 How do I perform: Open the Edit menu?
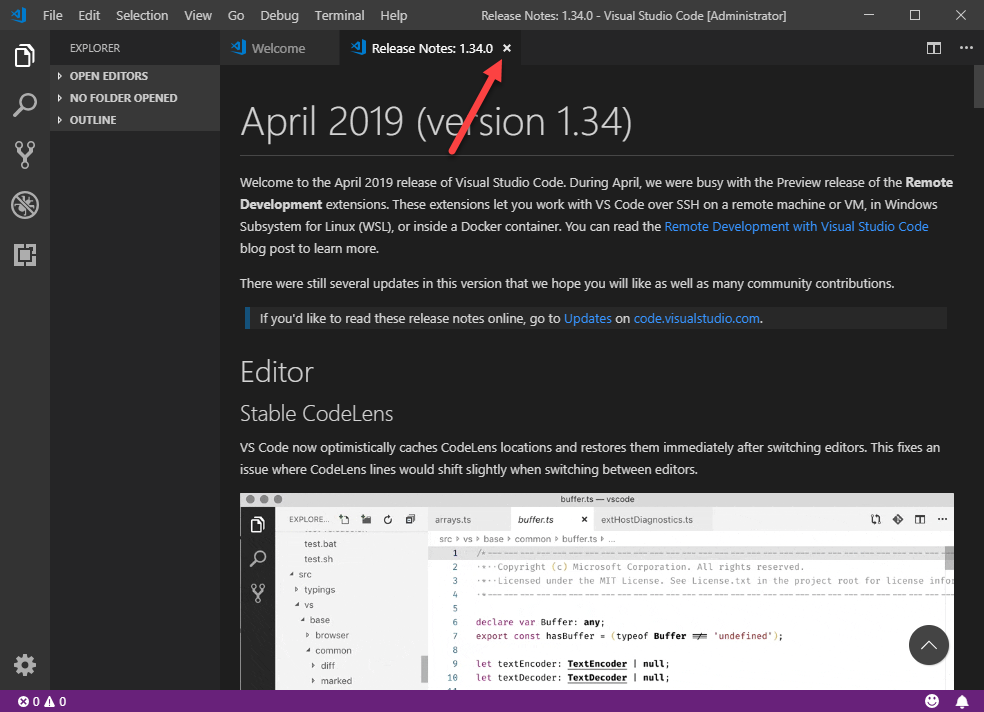89,15
